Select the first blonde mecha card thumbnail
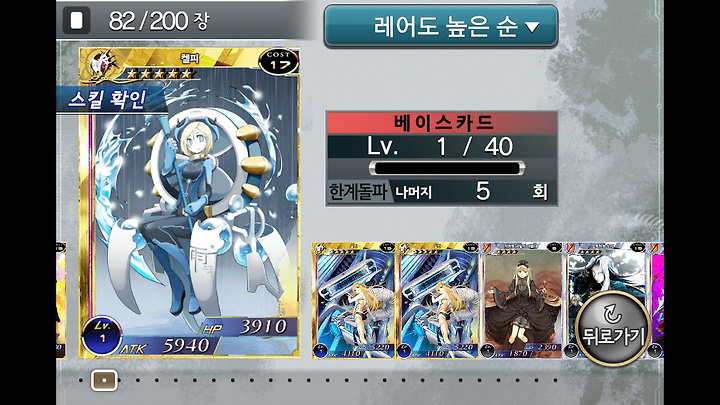This screenshot has width=720, height=405. [x=354, y=300]
